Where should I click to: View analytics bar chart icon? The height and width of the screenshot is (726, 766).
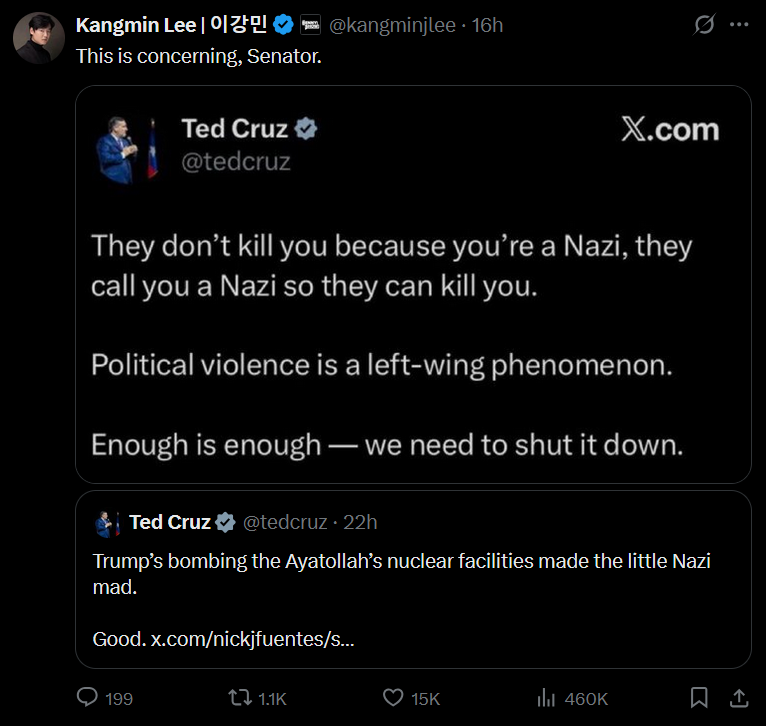(x=546, y=698)
